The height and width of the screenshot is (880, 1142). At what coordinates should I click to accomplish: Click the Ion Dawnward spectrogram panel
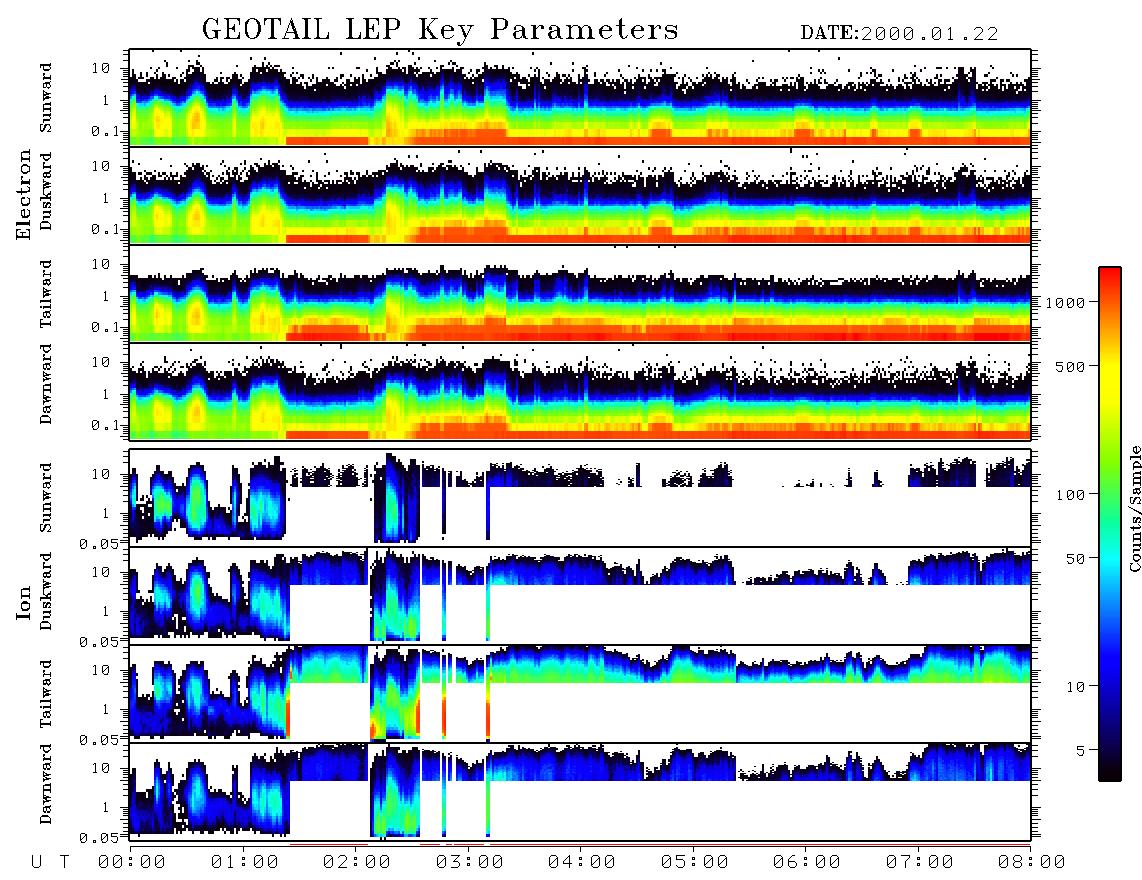pyautogui.click(x=580, y=791)
